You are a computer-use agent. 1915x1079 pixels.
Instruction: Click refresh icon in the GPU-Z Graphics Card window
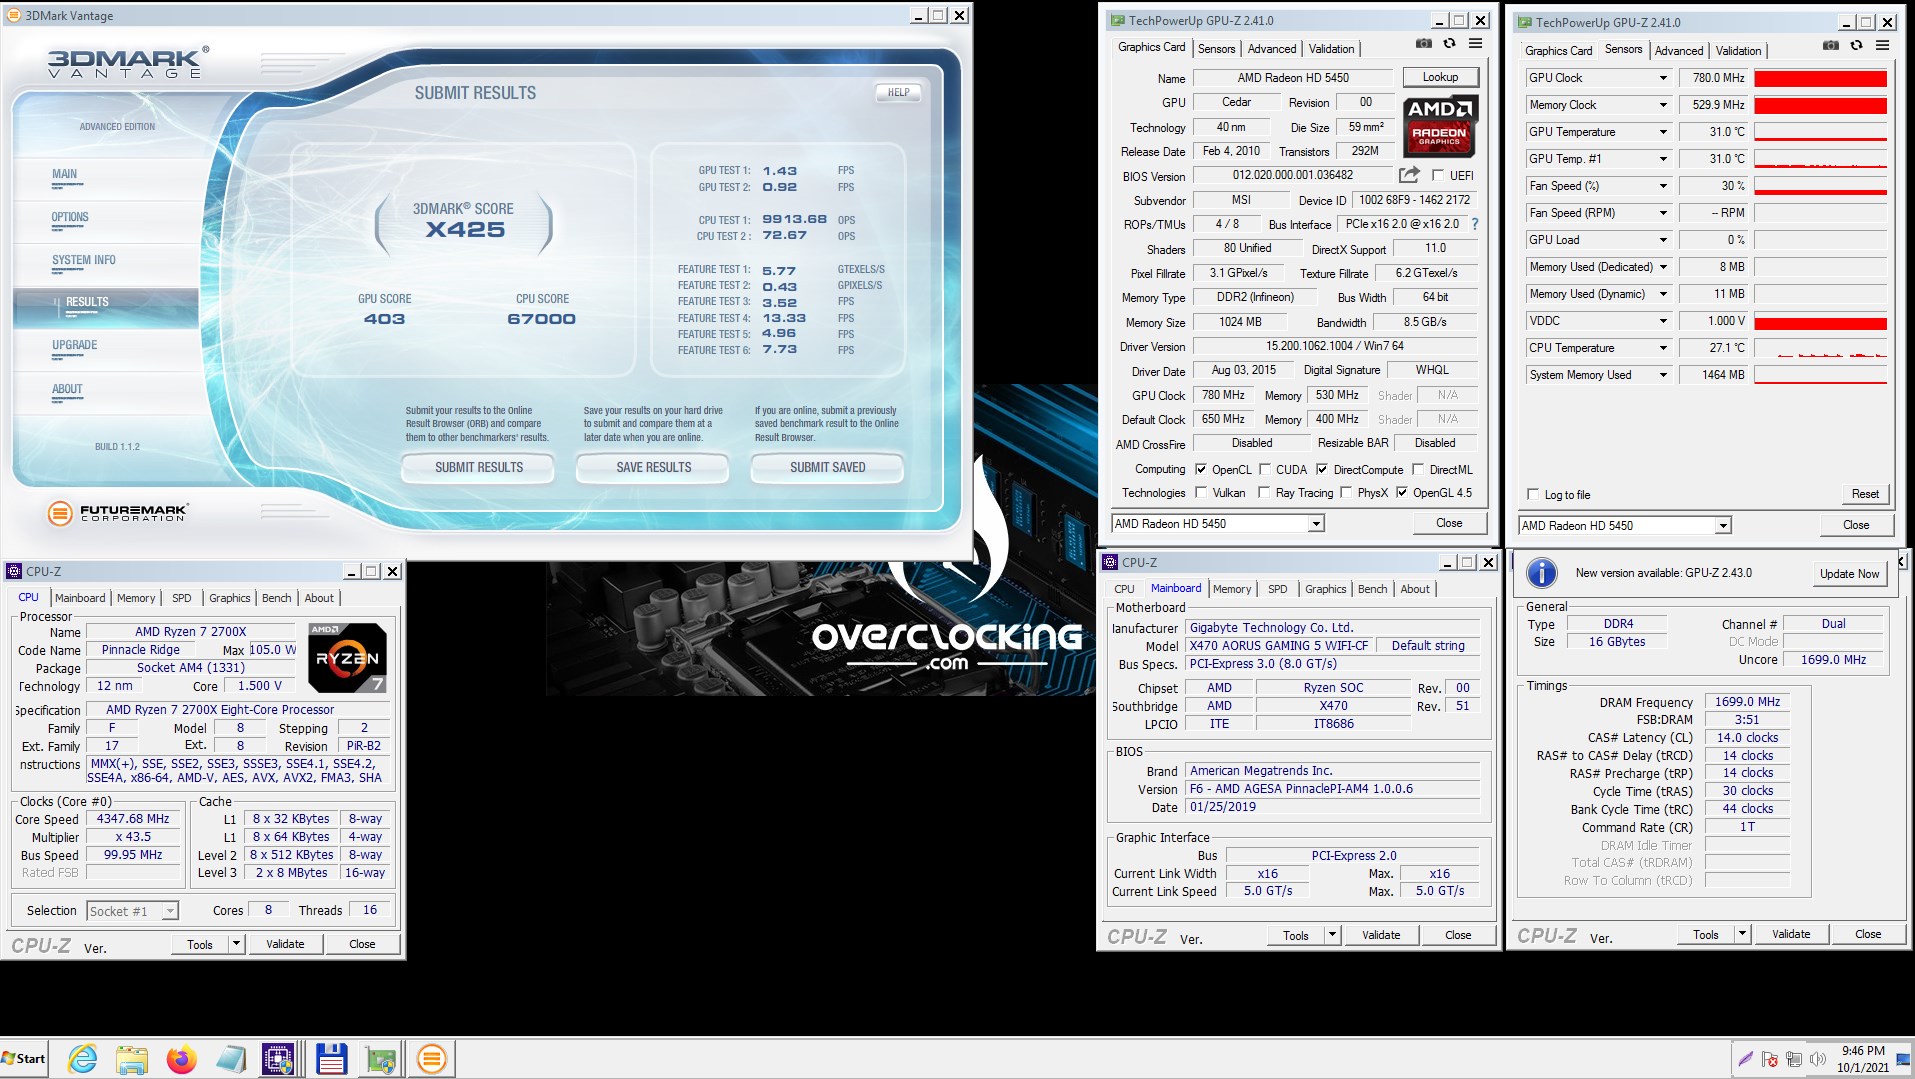[x=1449, y=44]
